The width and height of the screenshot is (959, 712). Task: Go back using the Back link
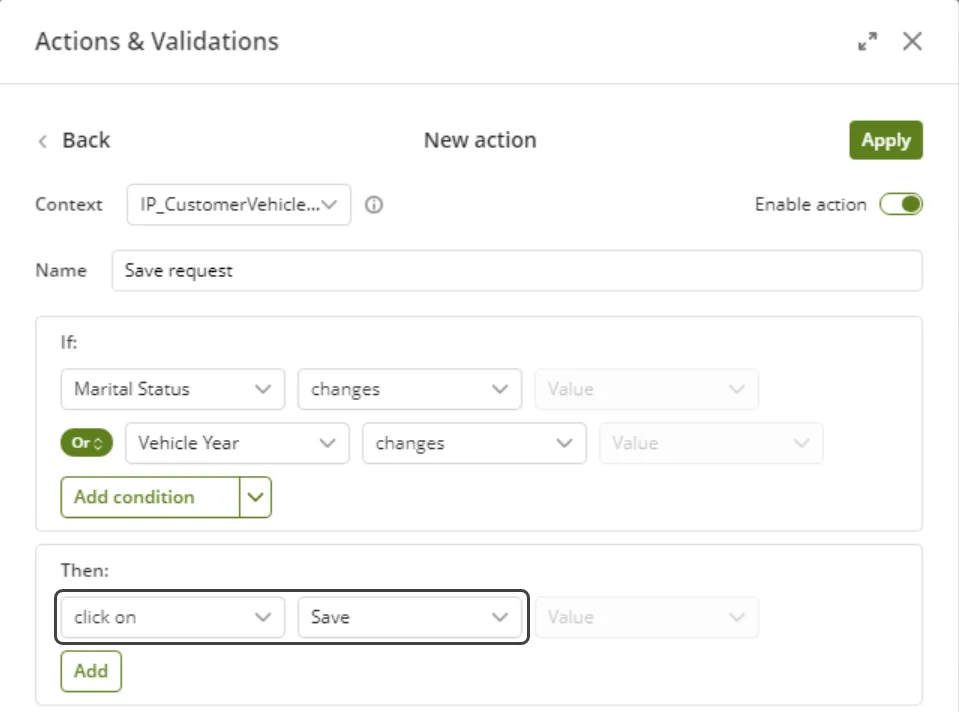74,140
